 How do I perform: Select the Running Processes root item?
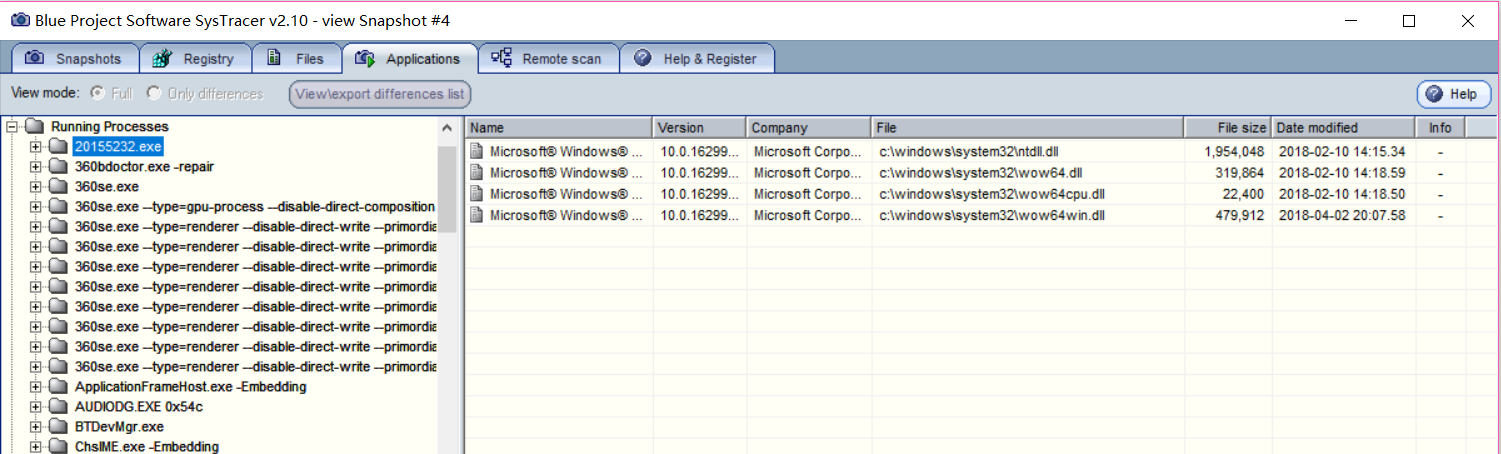110,127
